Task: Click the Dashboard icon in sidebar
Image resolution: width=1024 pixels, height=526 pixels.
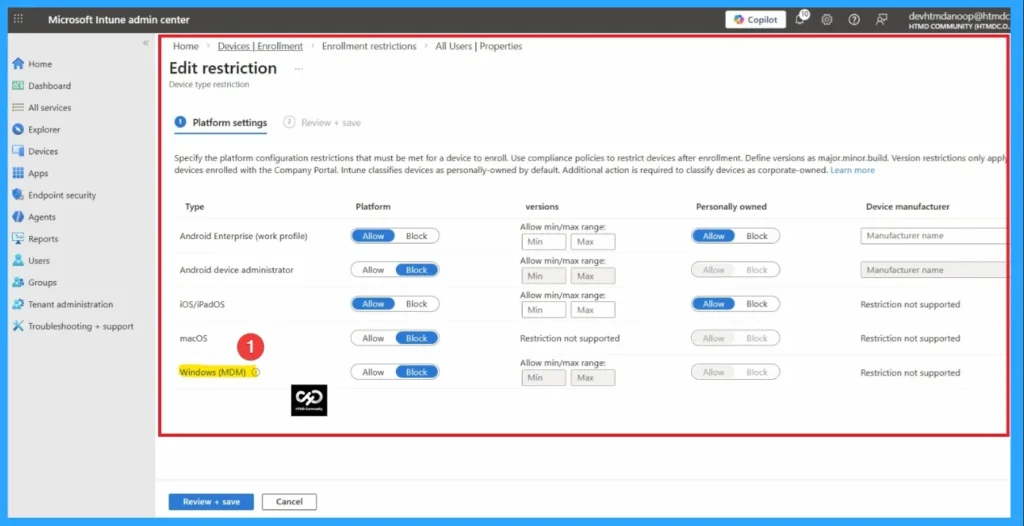Action: [18, 86]
